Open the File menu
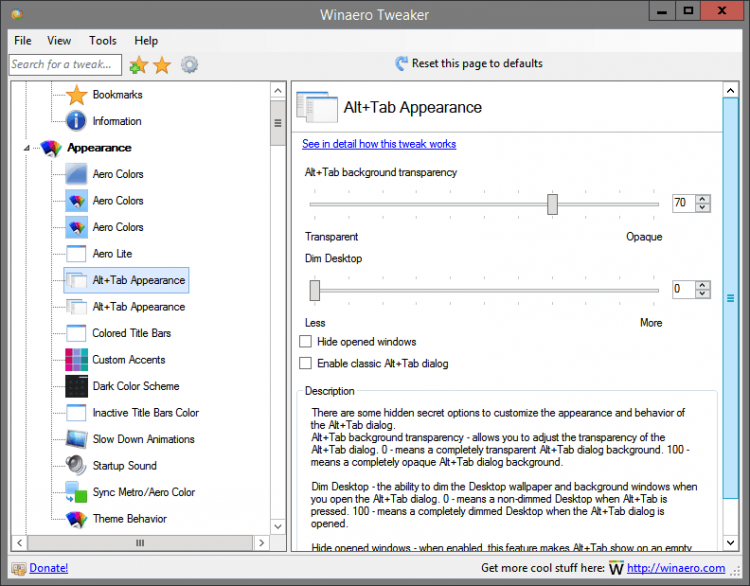Image resolution: width=750 pixels, height=586 pixels. point(22,41)
